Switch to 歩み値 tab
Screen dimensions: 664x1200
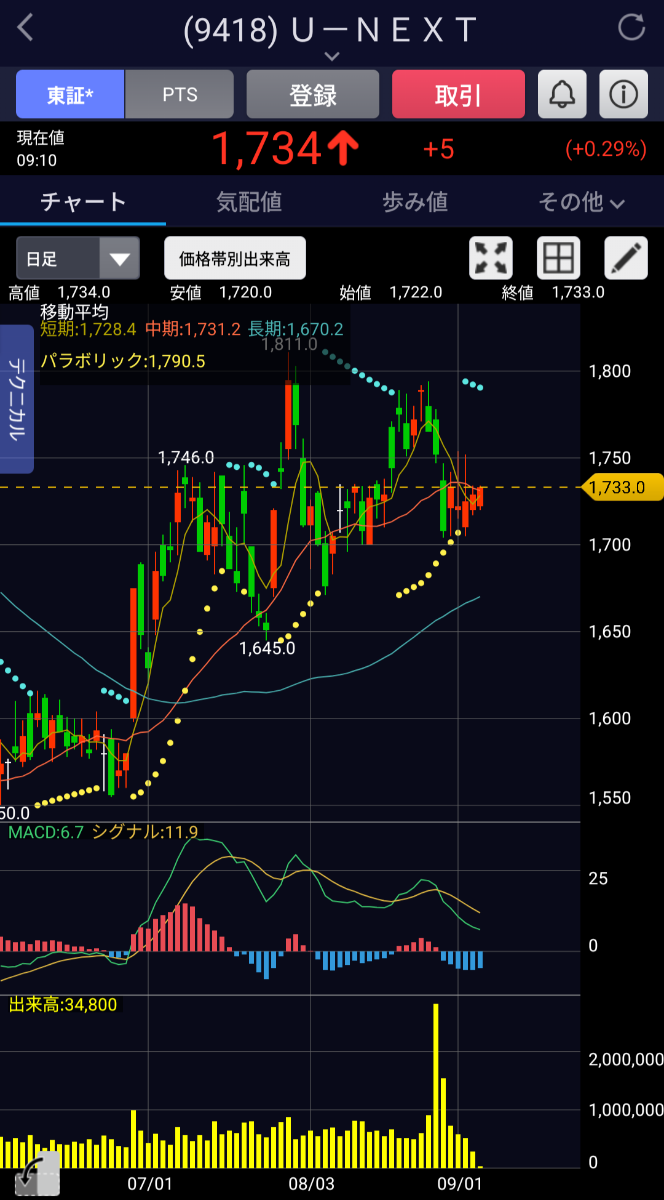pos(415,202)
